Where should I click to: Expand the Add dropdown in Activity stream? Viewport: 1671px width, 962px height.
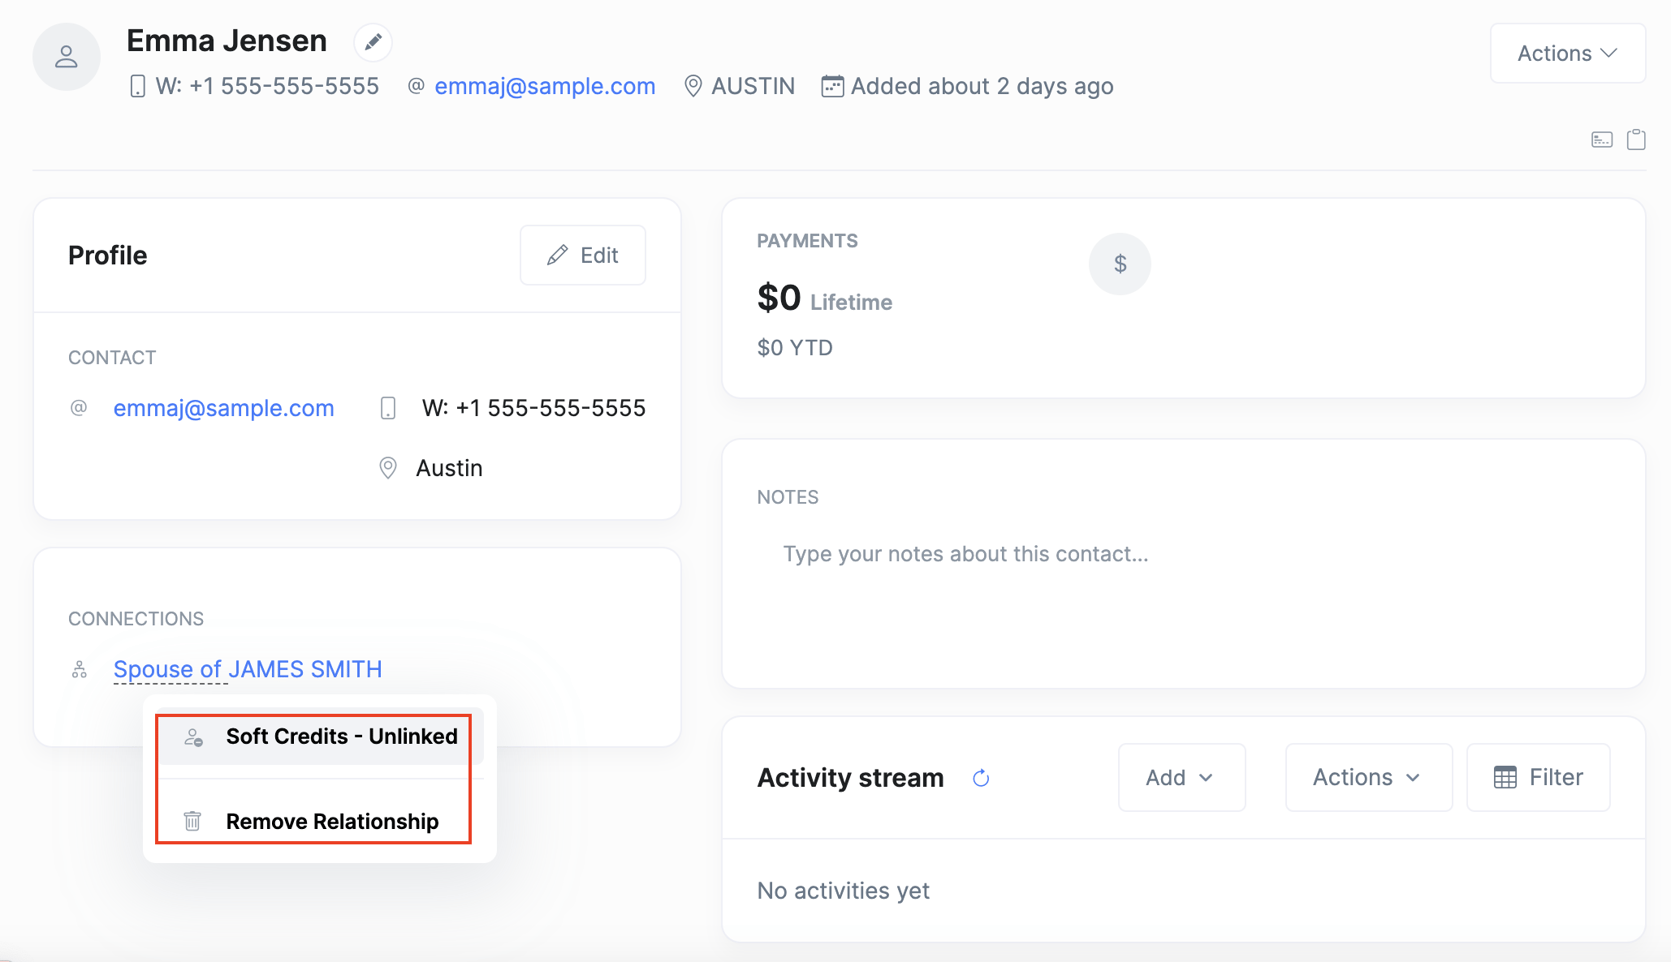point(1181,777)
